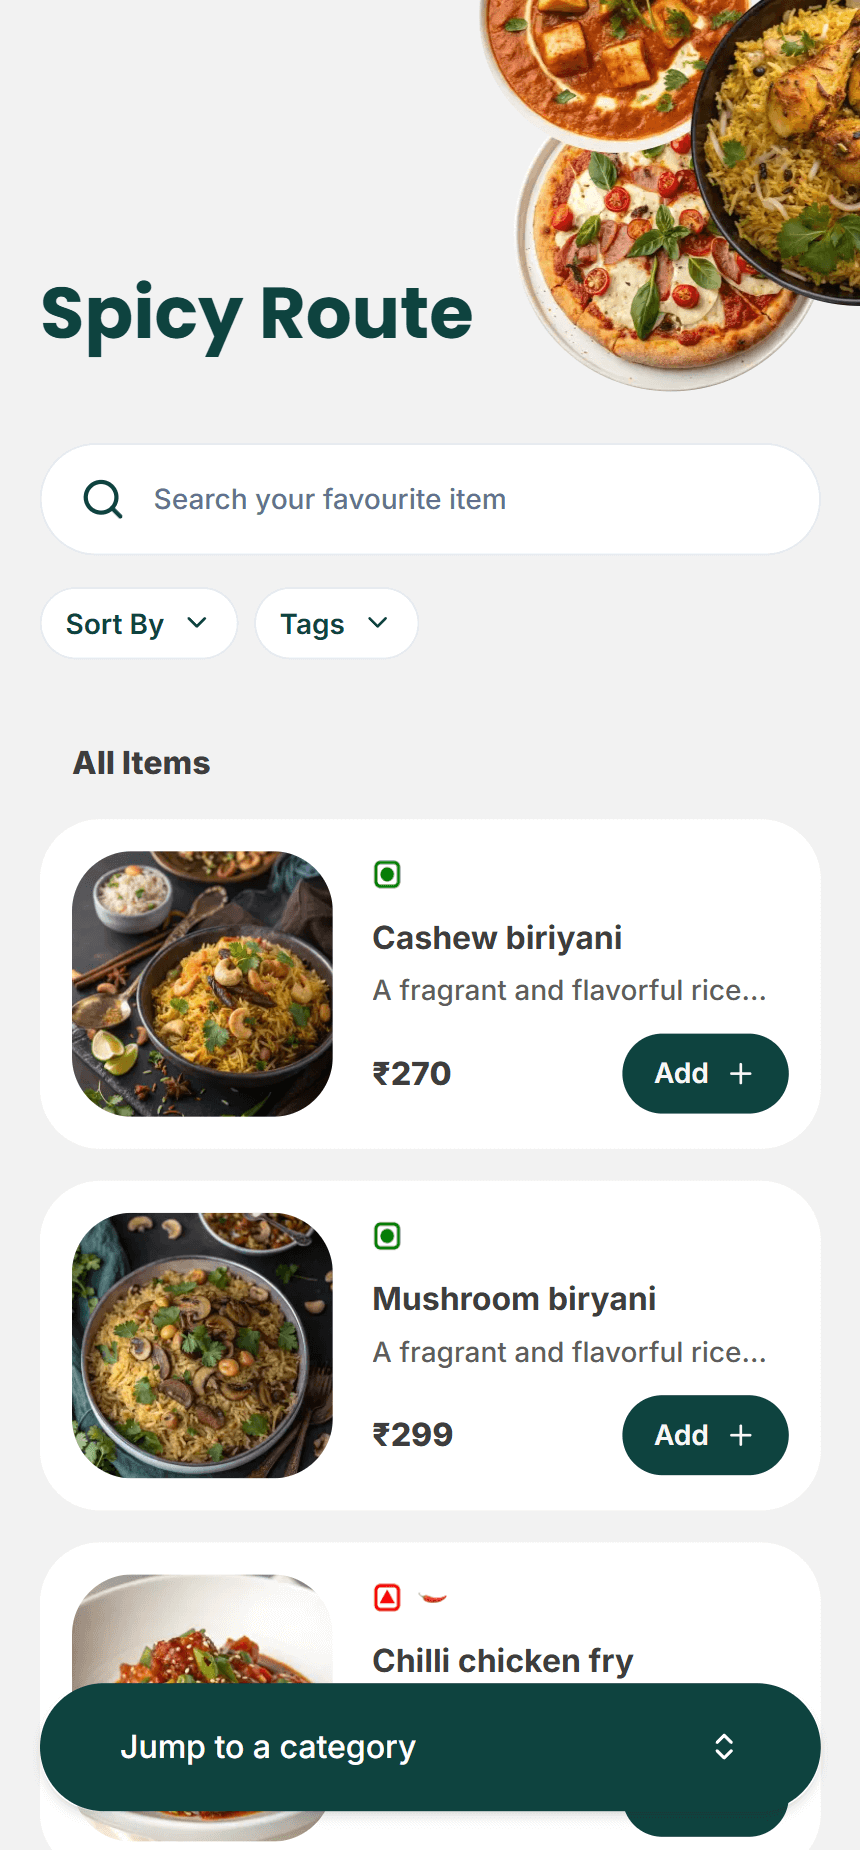This screenshot has width=860, height=1850.
Task: Click the non-veg indicator on Chilli chicken fry
Action: pyautogui.click(x=387, y=1597)
